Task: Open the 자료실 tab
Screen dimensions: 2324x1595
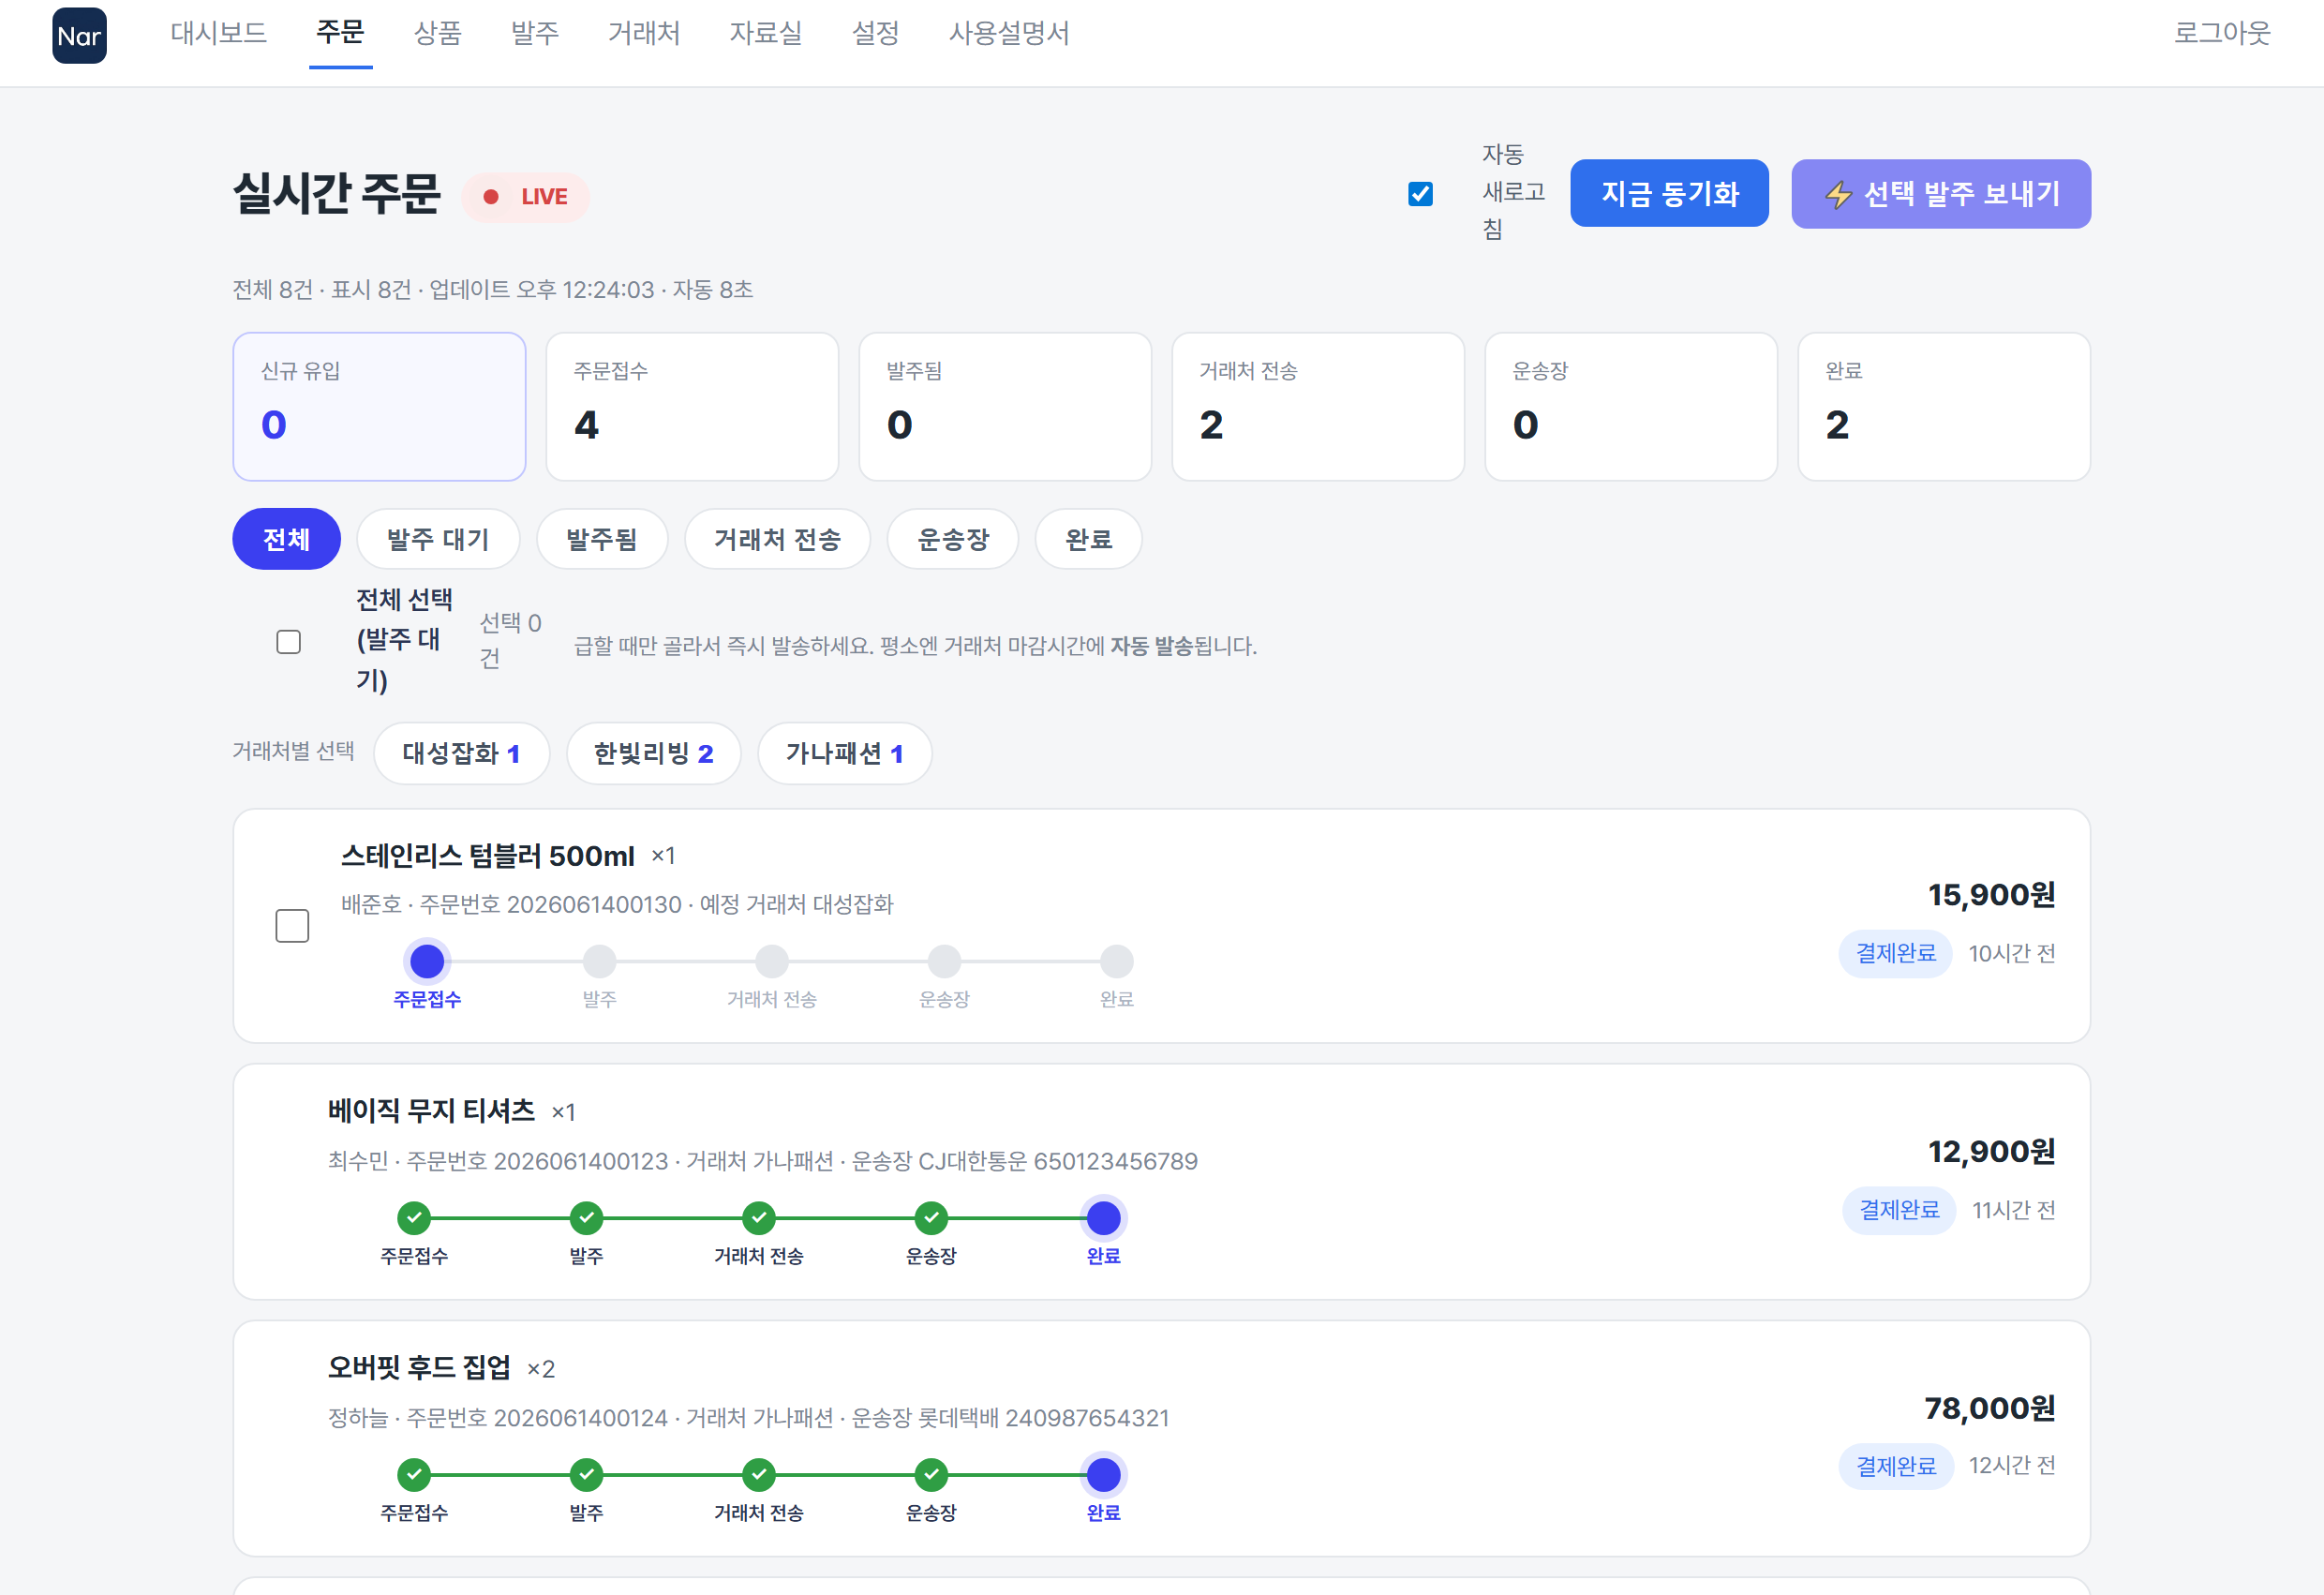Action: pos(766,33)
